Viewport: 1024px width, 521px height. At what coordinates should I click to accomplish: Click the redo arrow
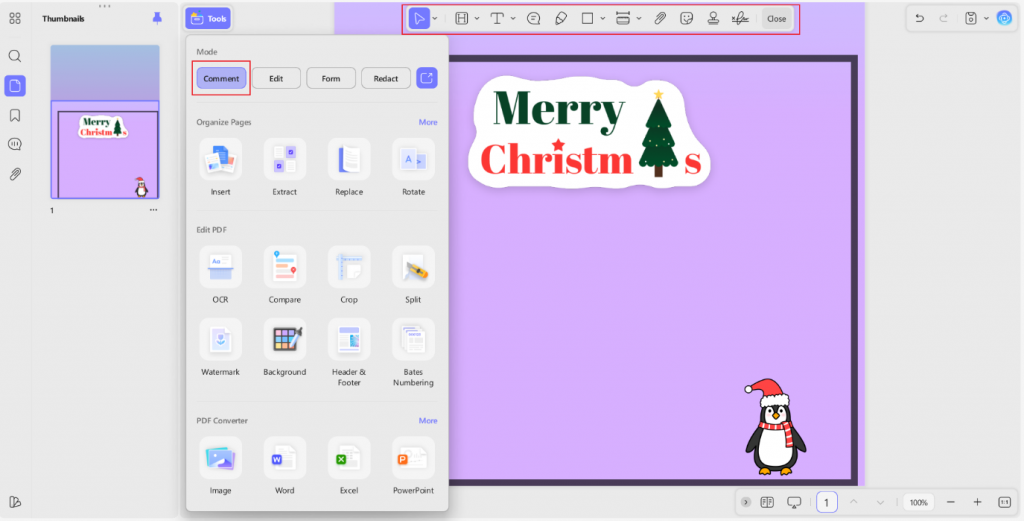944,18
